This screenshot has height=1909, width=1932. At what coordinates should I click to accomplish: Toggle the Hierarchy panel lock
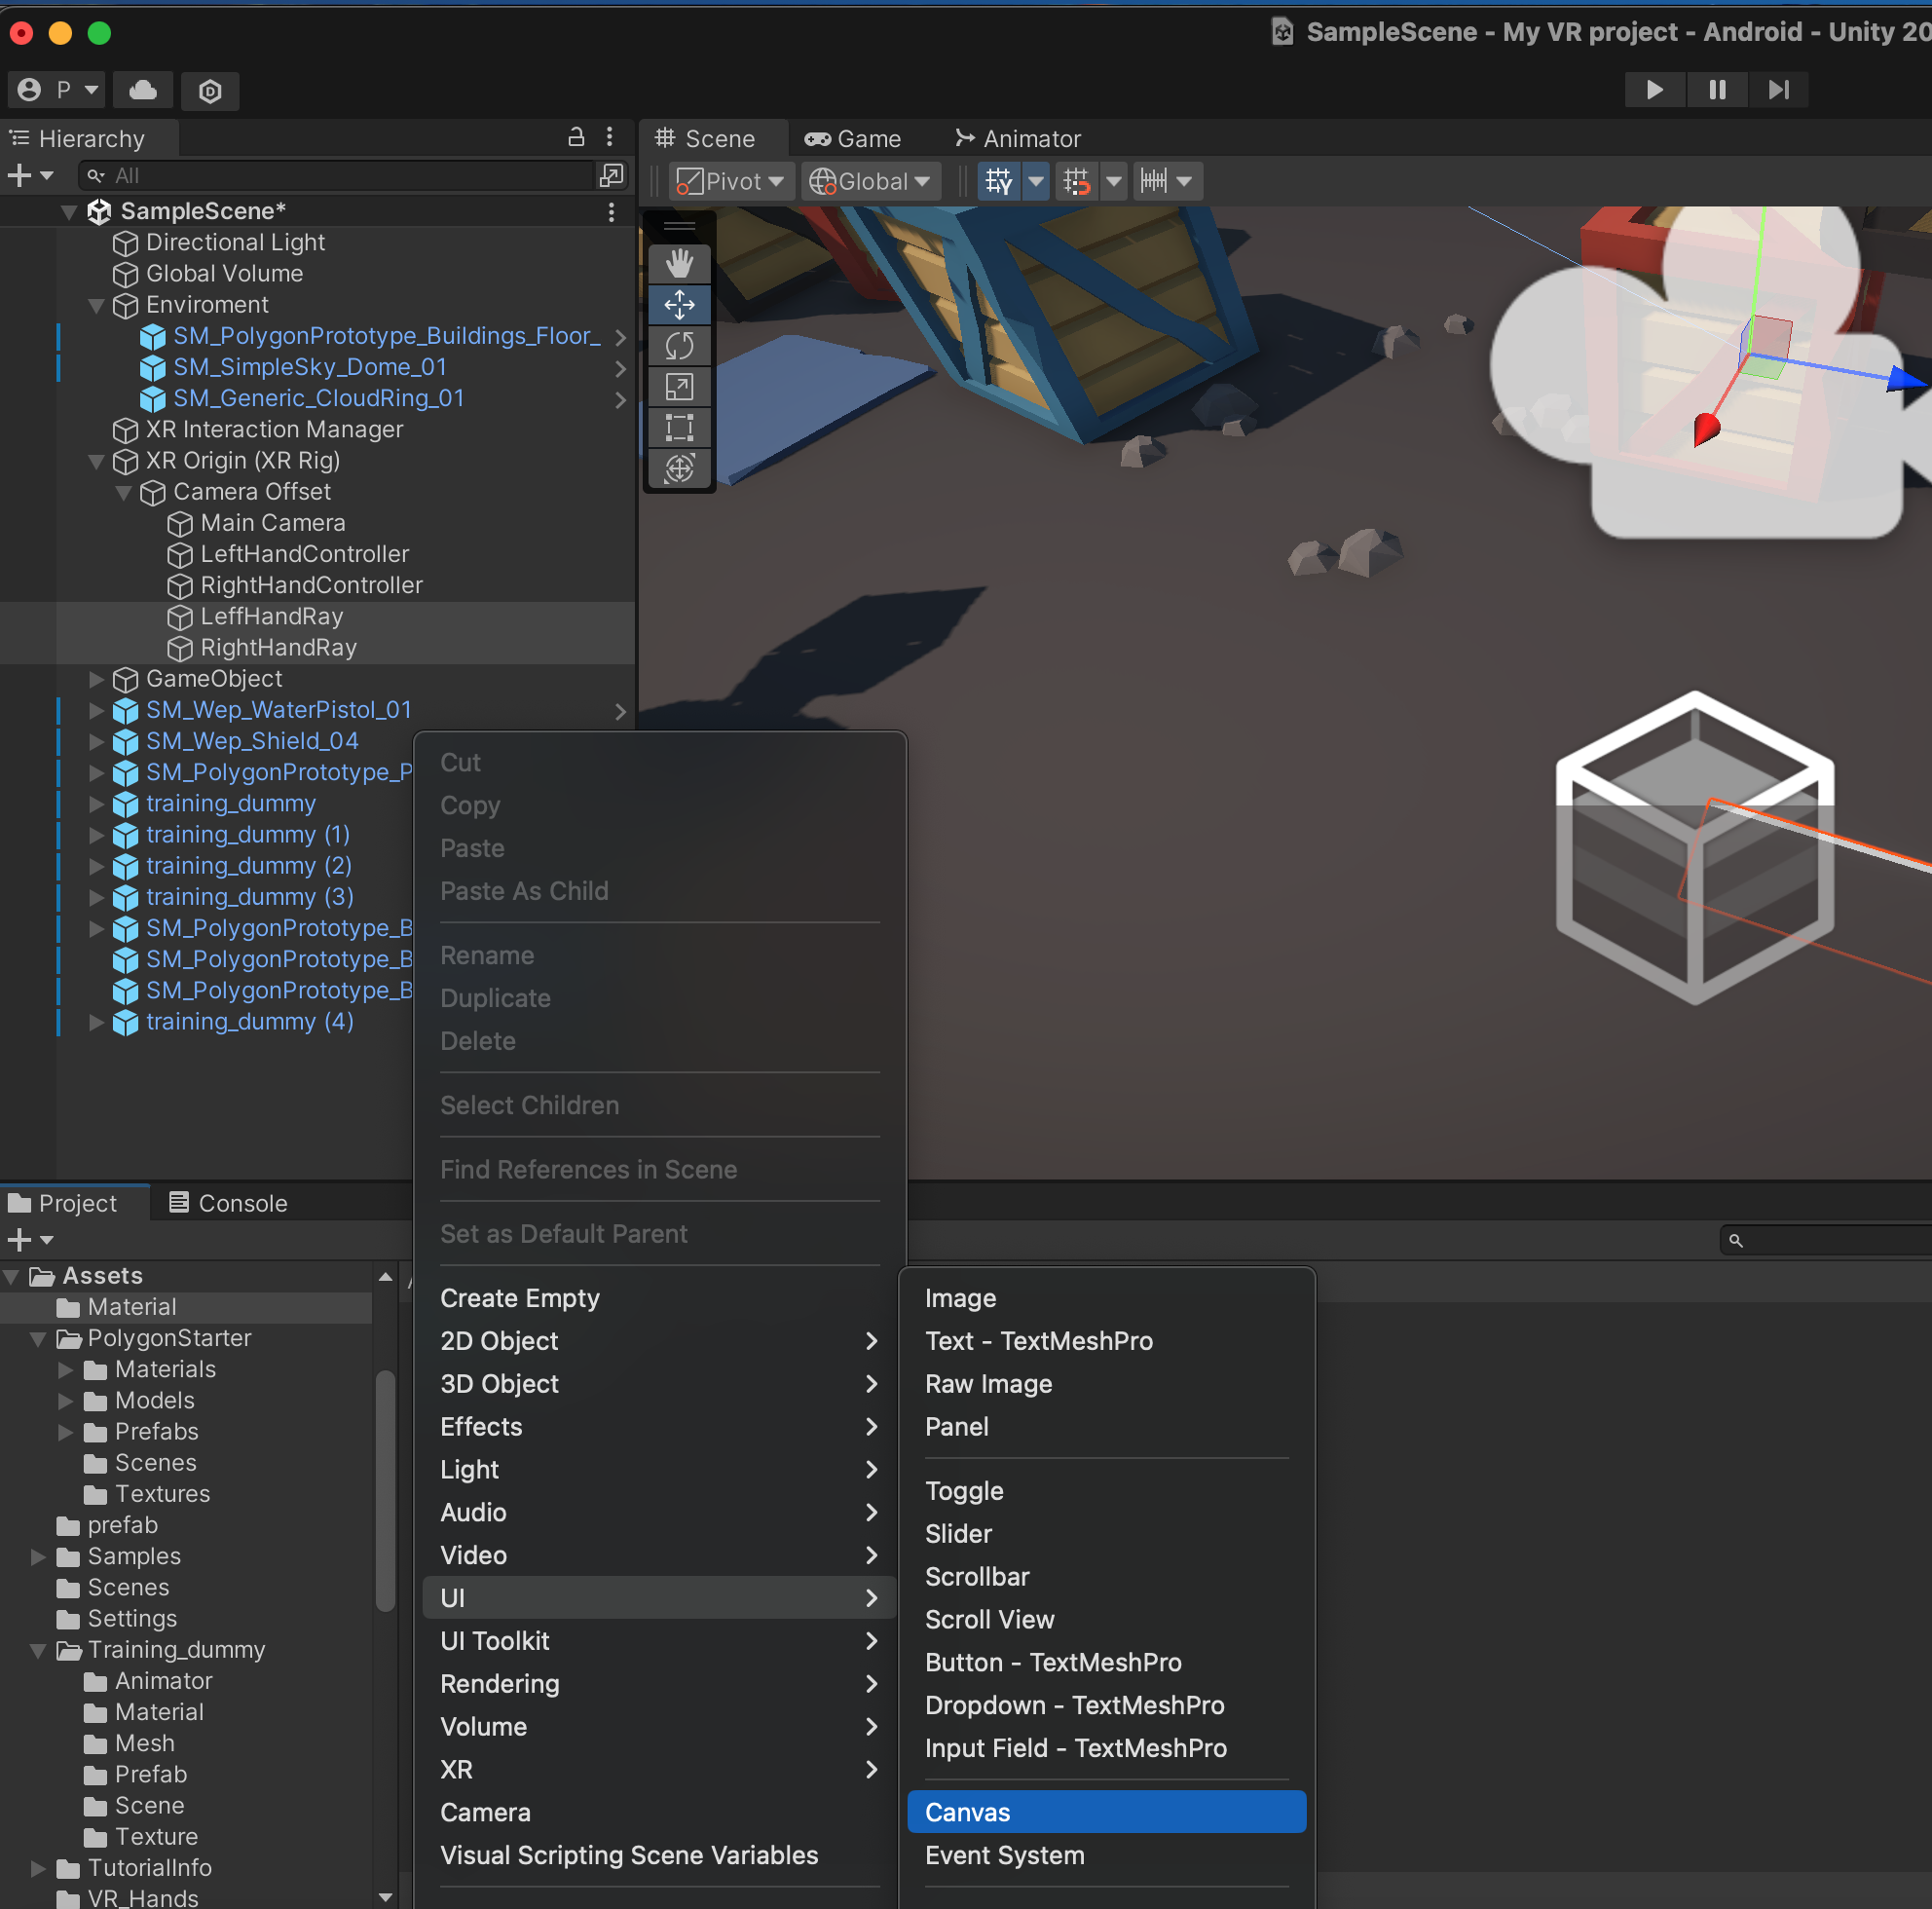pyautogui.click(x=576, y=137)
